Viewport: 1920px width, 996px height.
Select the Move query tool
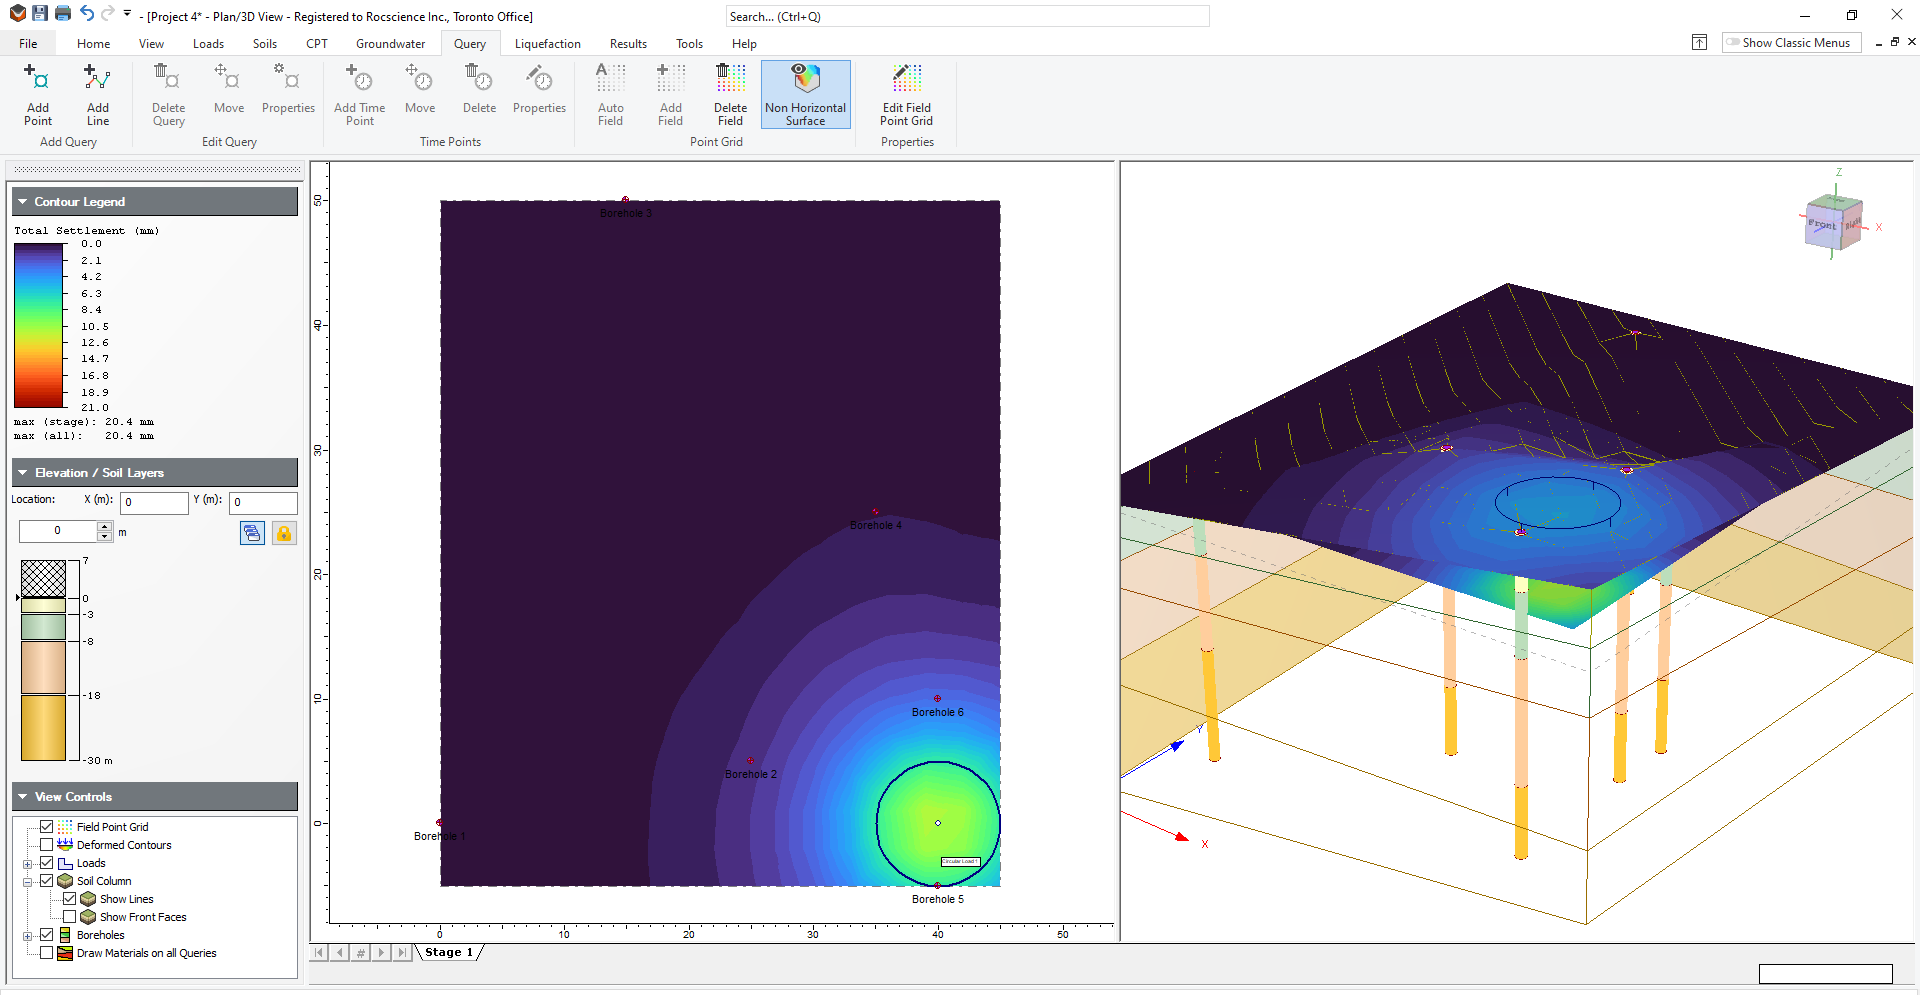coord(228,95)
